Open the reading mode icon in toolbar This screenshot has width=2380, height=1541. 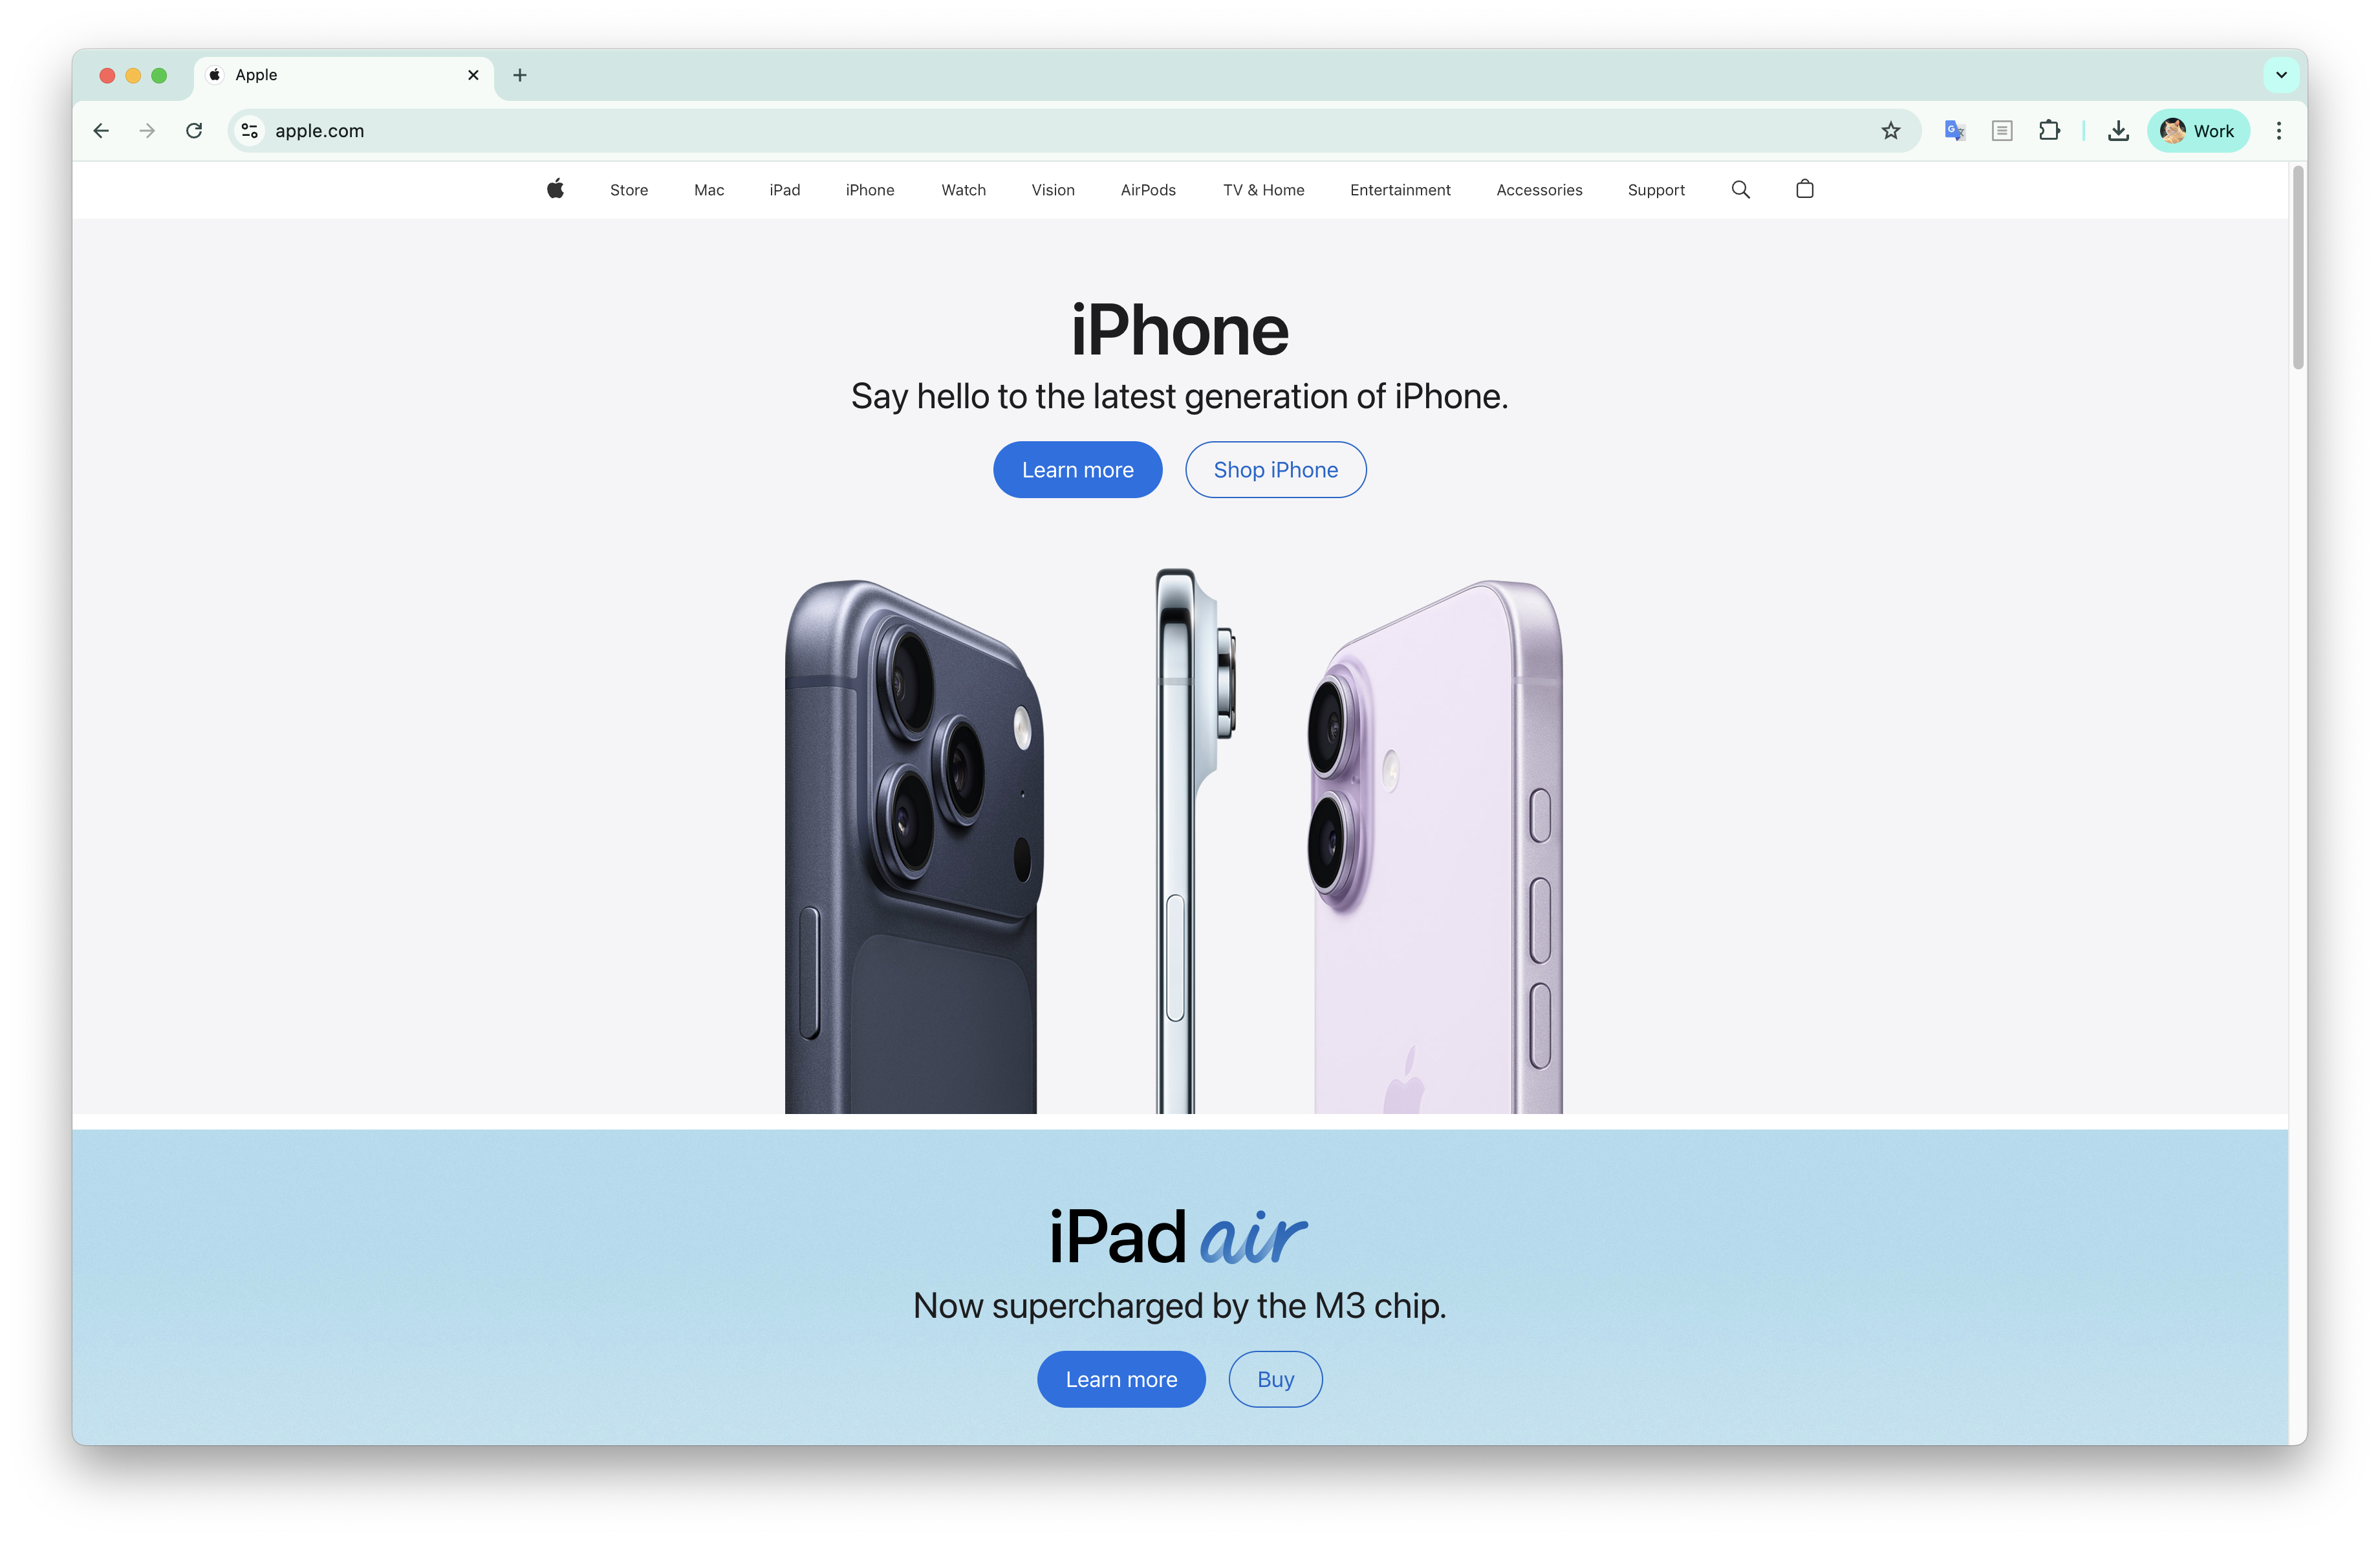click(x=2002, y=131)
